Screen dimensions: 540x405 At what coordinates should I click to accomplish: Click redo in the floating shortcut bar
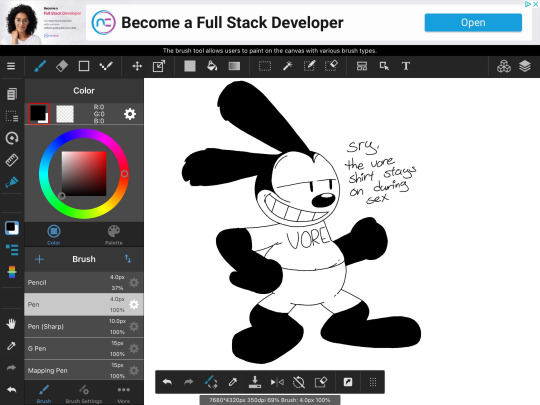189,382
